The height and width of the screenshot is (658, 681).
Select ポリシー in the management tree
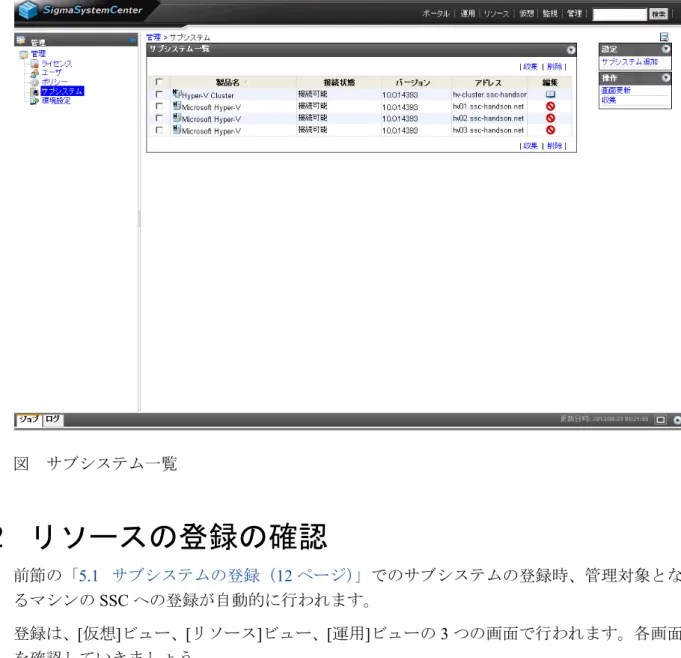[x=55, y=82]
